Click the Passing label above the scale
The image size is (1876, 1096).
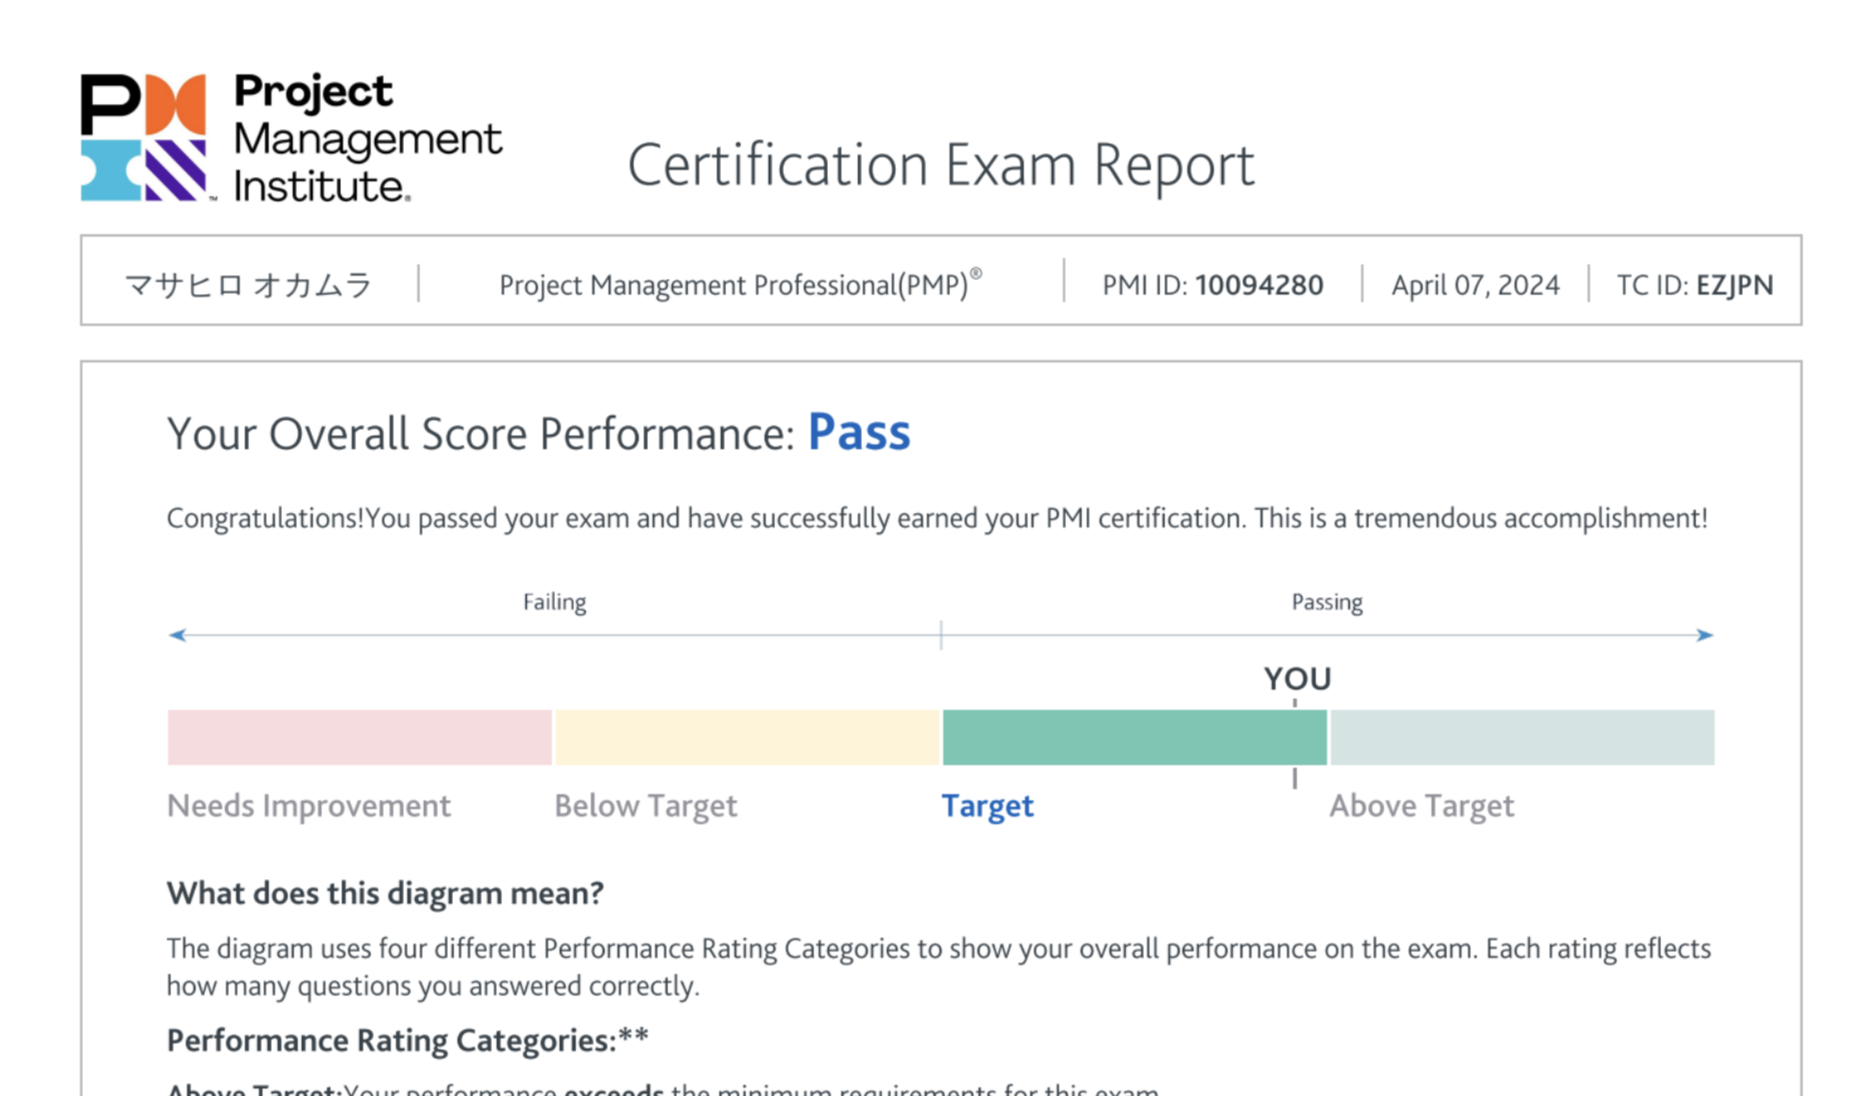1326,602
